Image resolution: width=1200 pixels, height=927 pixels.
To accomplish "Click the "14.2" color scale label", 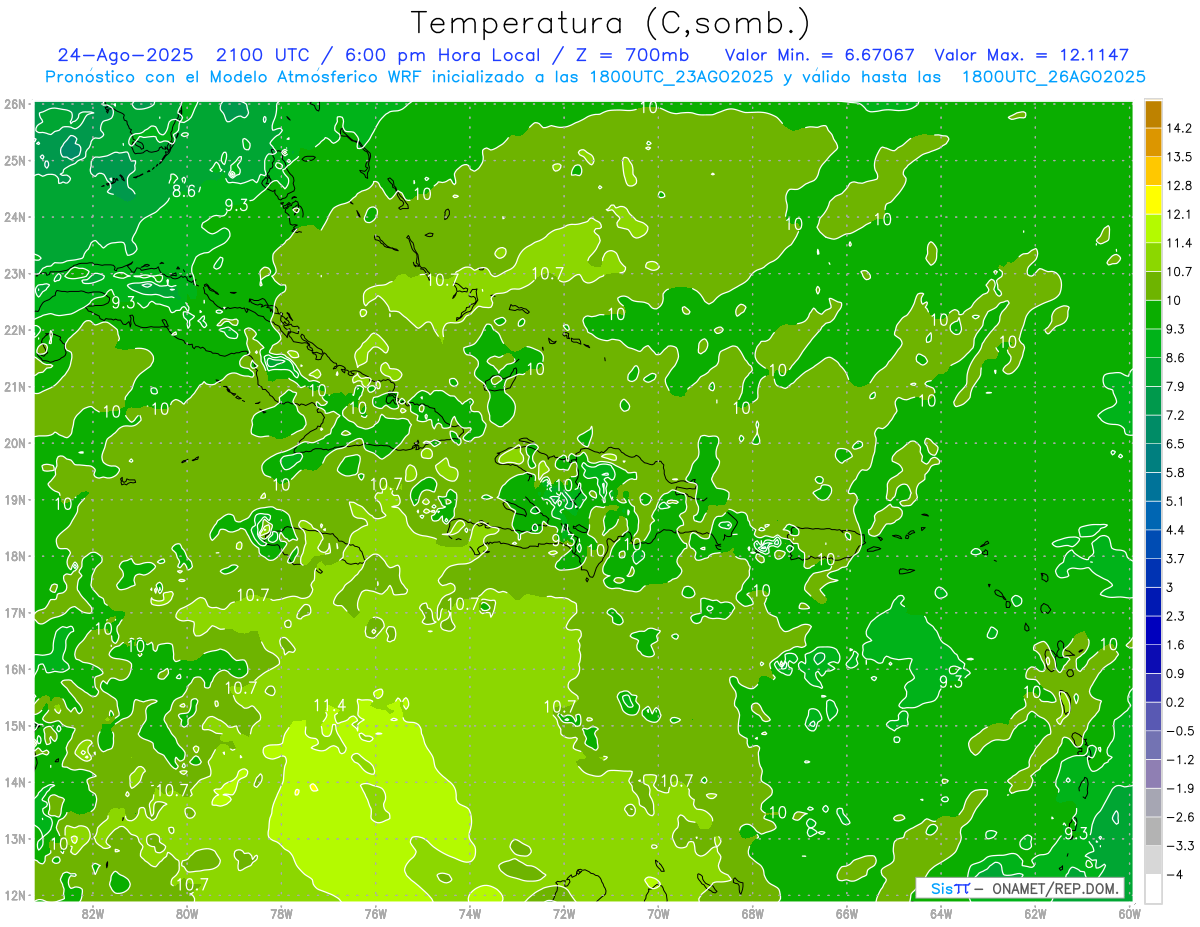I will pos(1177,128).
